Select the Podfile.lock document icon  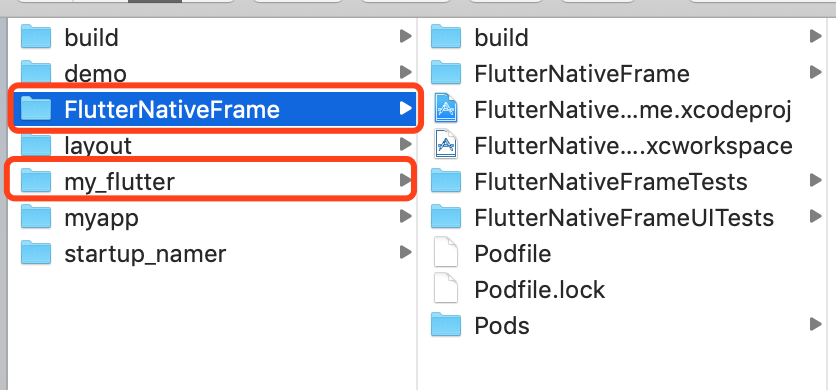tap(446, 289)
